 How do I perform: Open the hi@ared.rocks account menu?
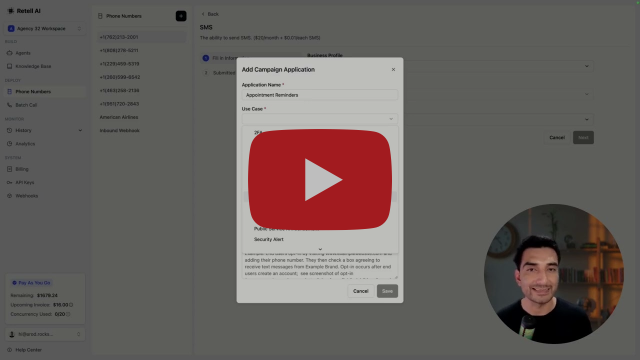(x=45, y=334)
